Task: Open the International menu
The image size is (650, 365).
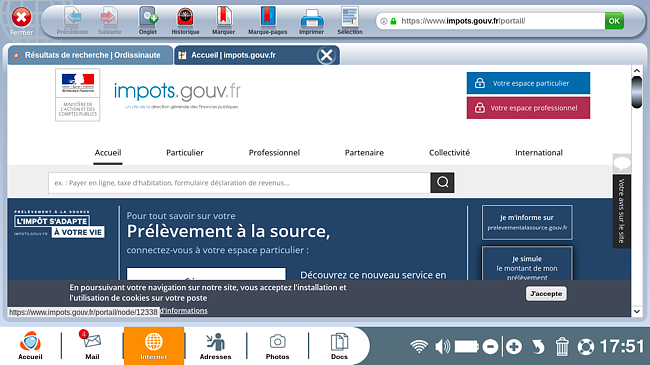Action: point(538,153)
